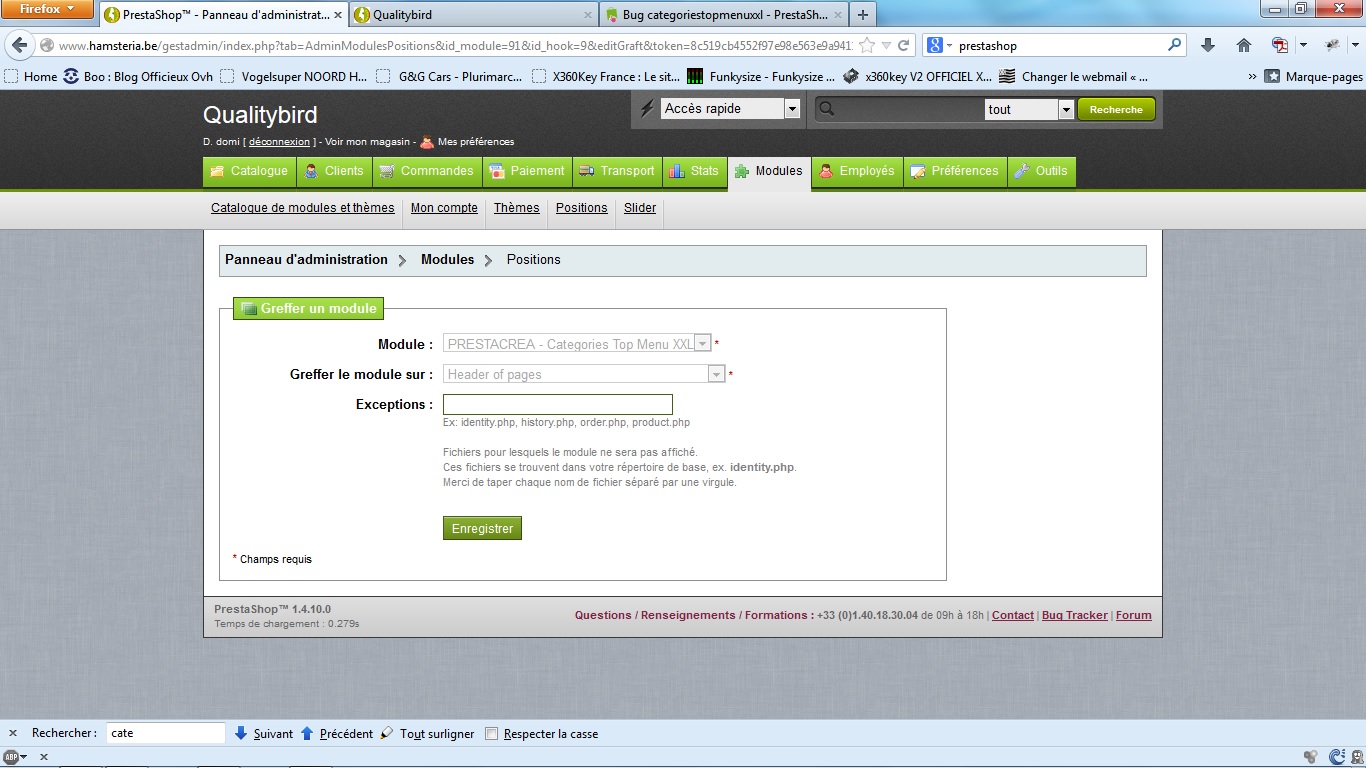Screen dimensions: 1366x768
Task: Open the Accès rapide dropdown
Action: pyautogui.click(x=730, y=109)
